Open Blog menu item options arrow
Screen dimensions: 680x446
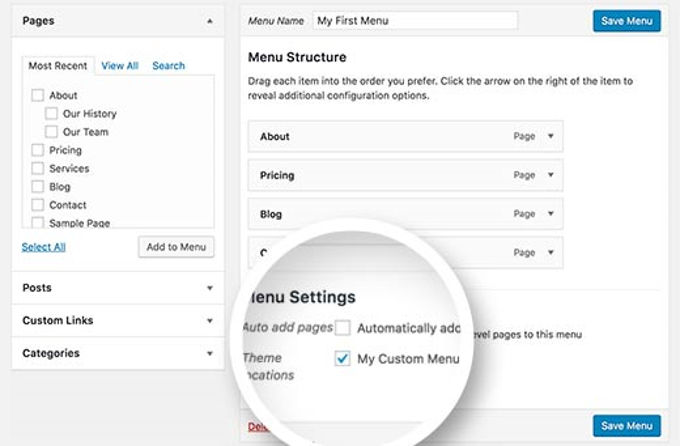point(550,214)
